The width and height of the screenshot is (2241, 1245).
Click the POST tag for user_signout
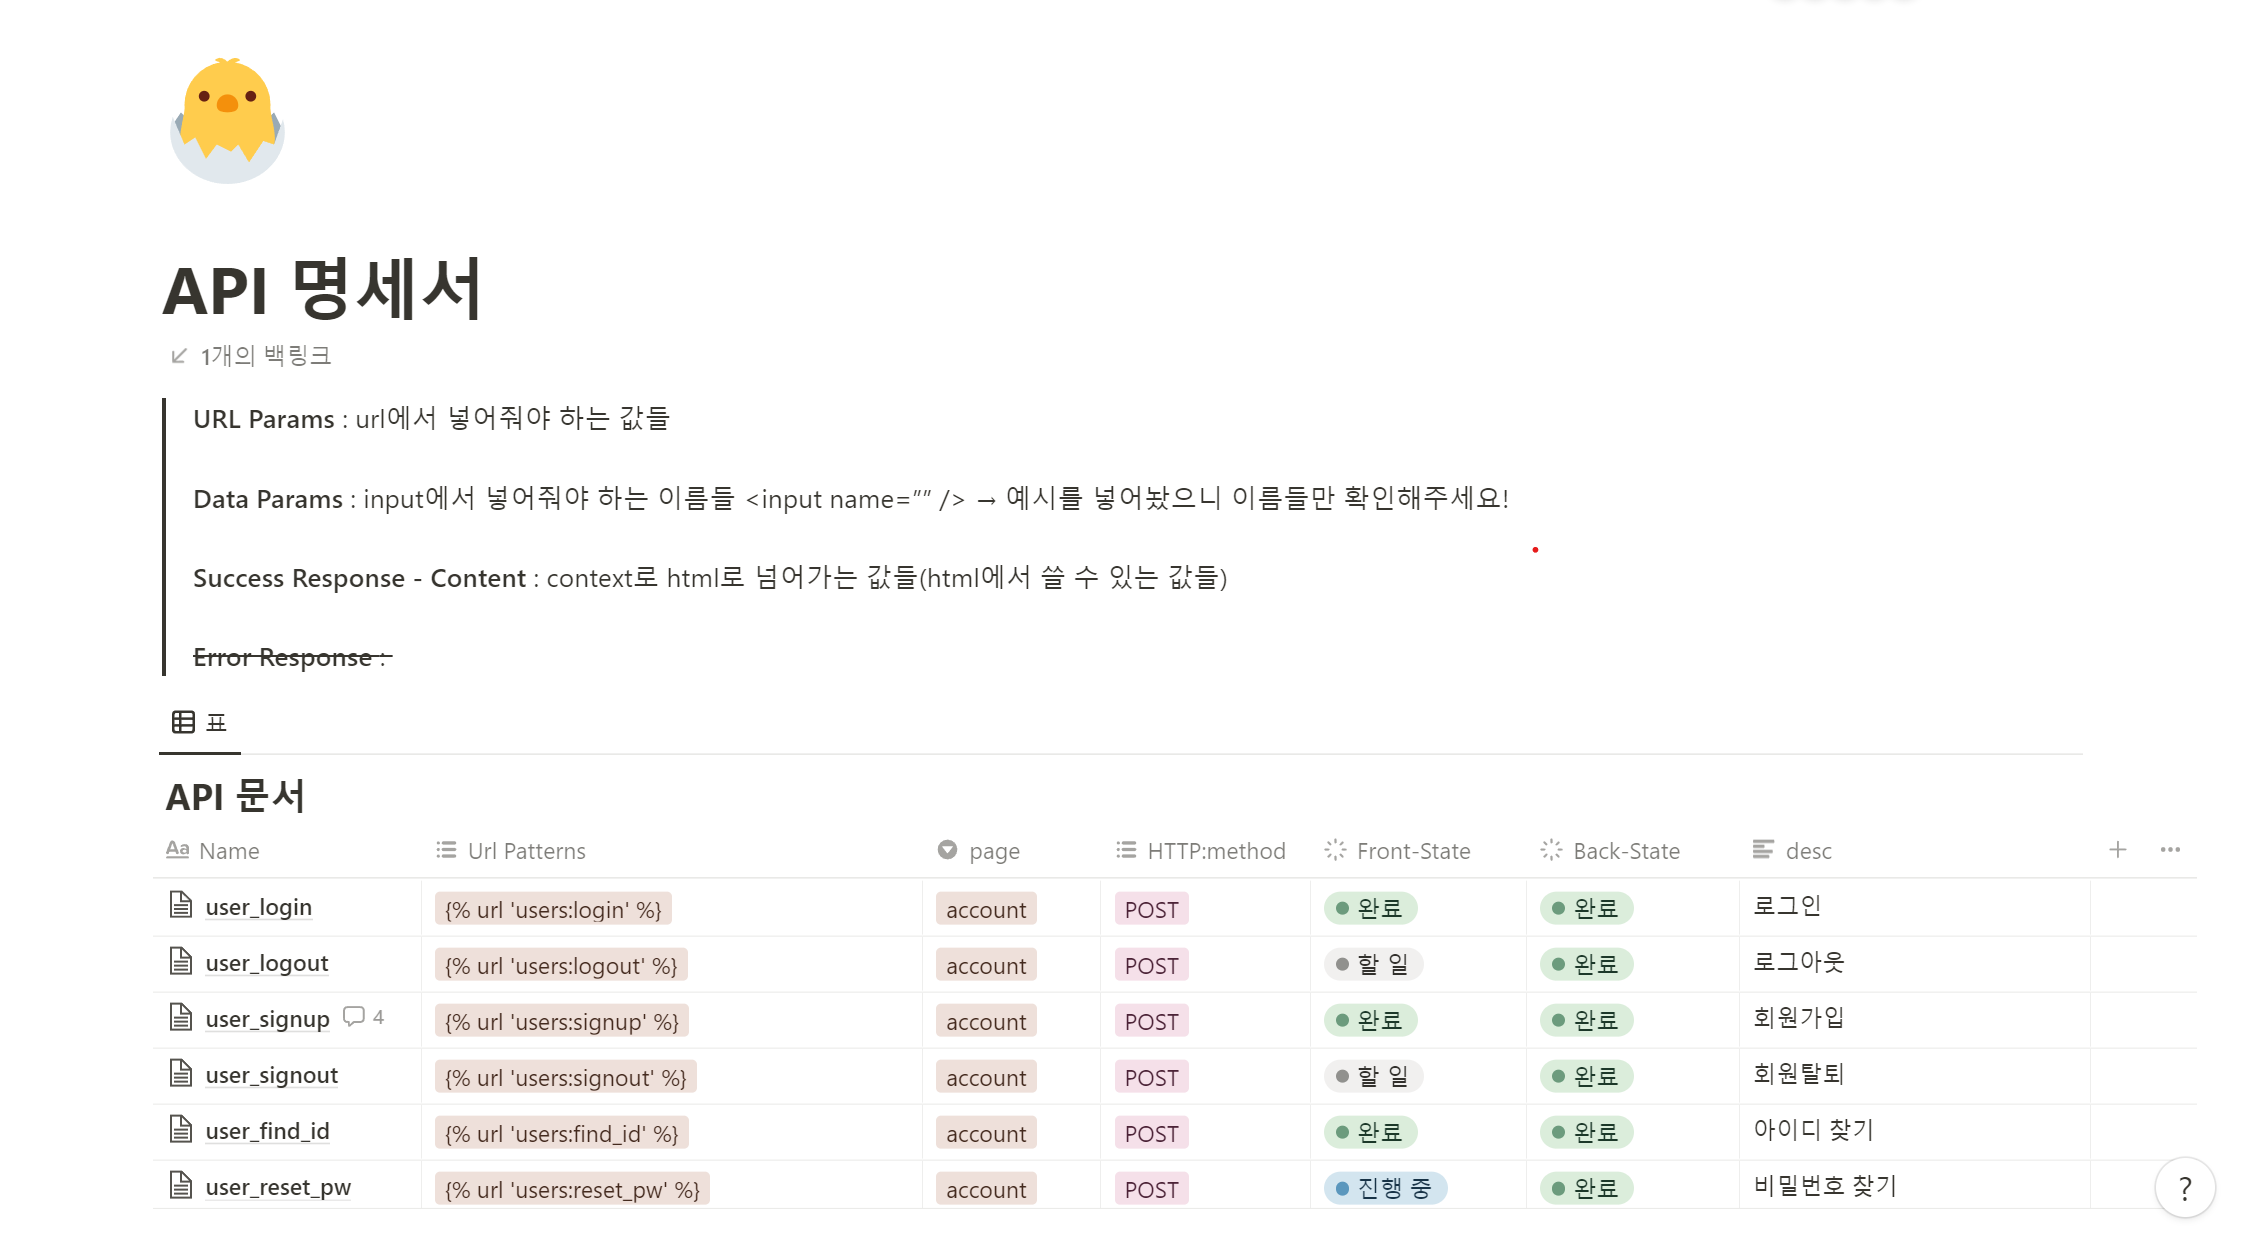pos(1151,1077)
